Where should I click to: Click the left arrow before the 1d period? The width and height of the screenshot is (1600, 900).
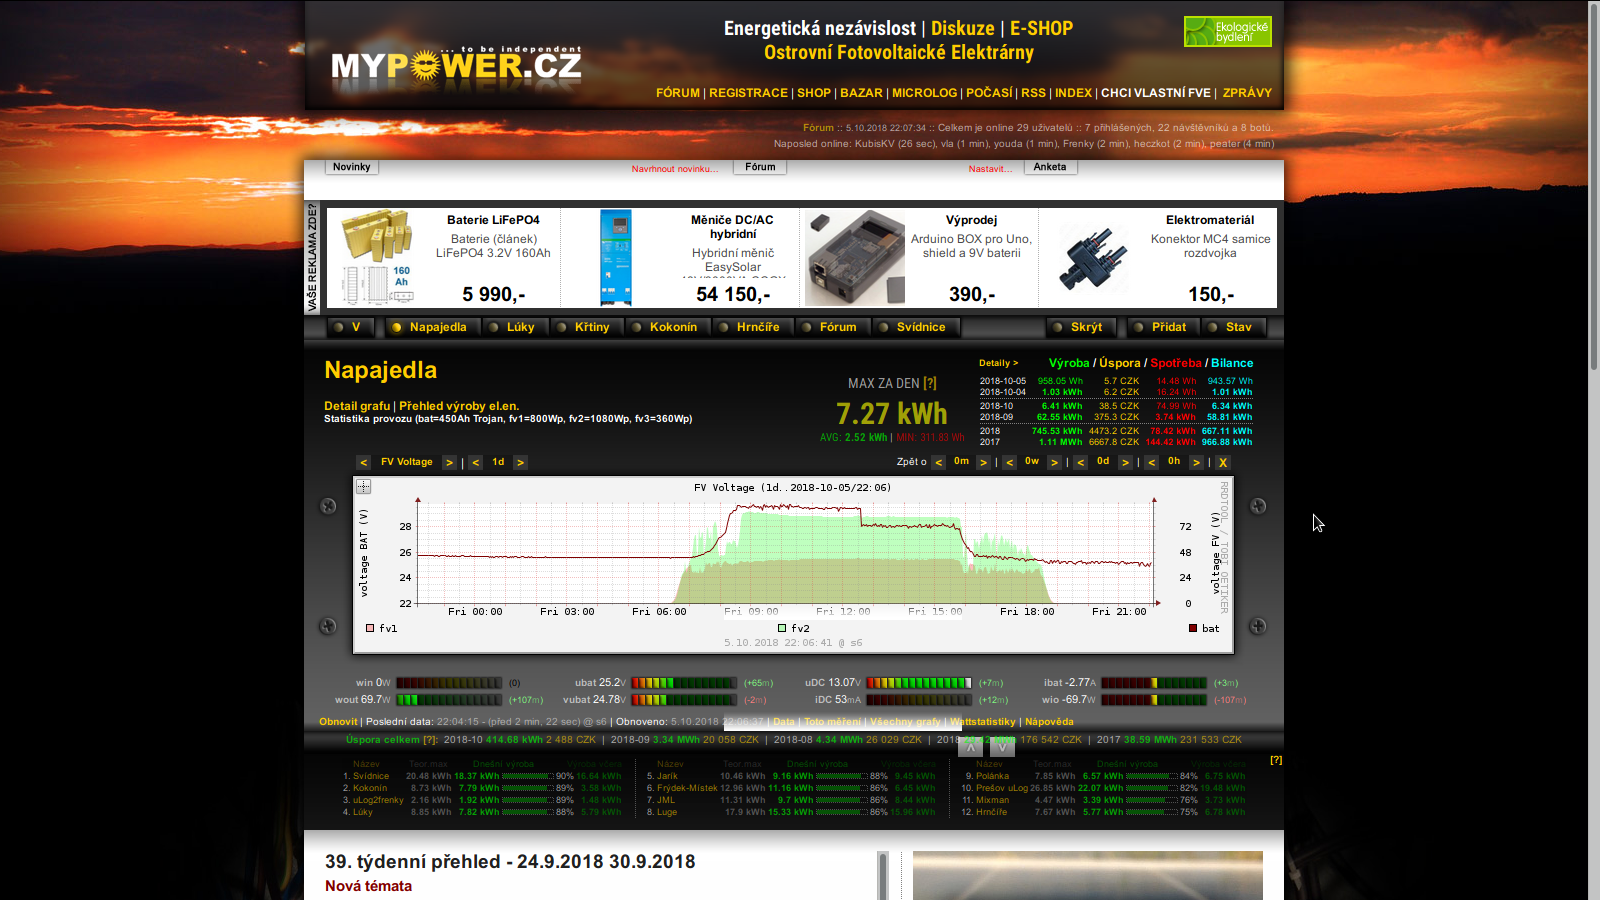coord(476,462)
